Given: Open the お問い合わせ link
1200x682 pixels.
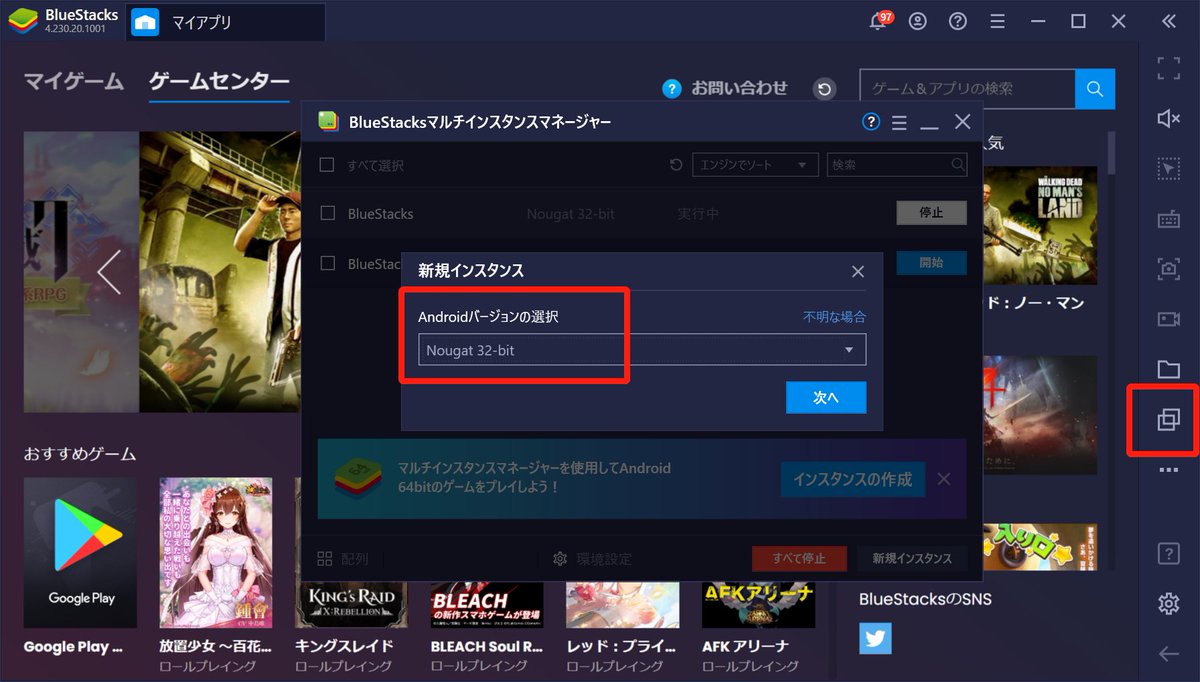Looking at the screenshot, I should [739, 88].
